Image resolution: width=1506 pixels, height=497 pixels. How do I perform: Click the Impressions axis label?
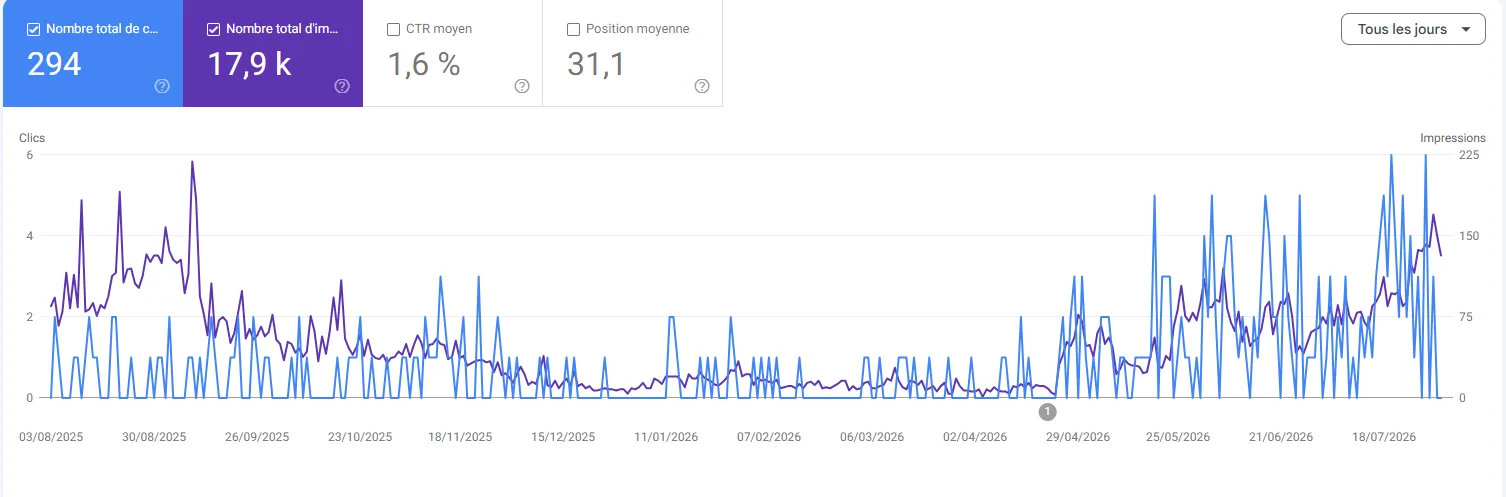point(1453,138)
